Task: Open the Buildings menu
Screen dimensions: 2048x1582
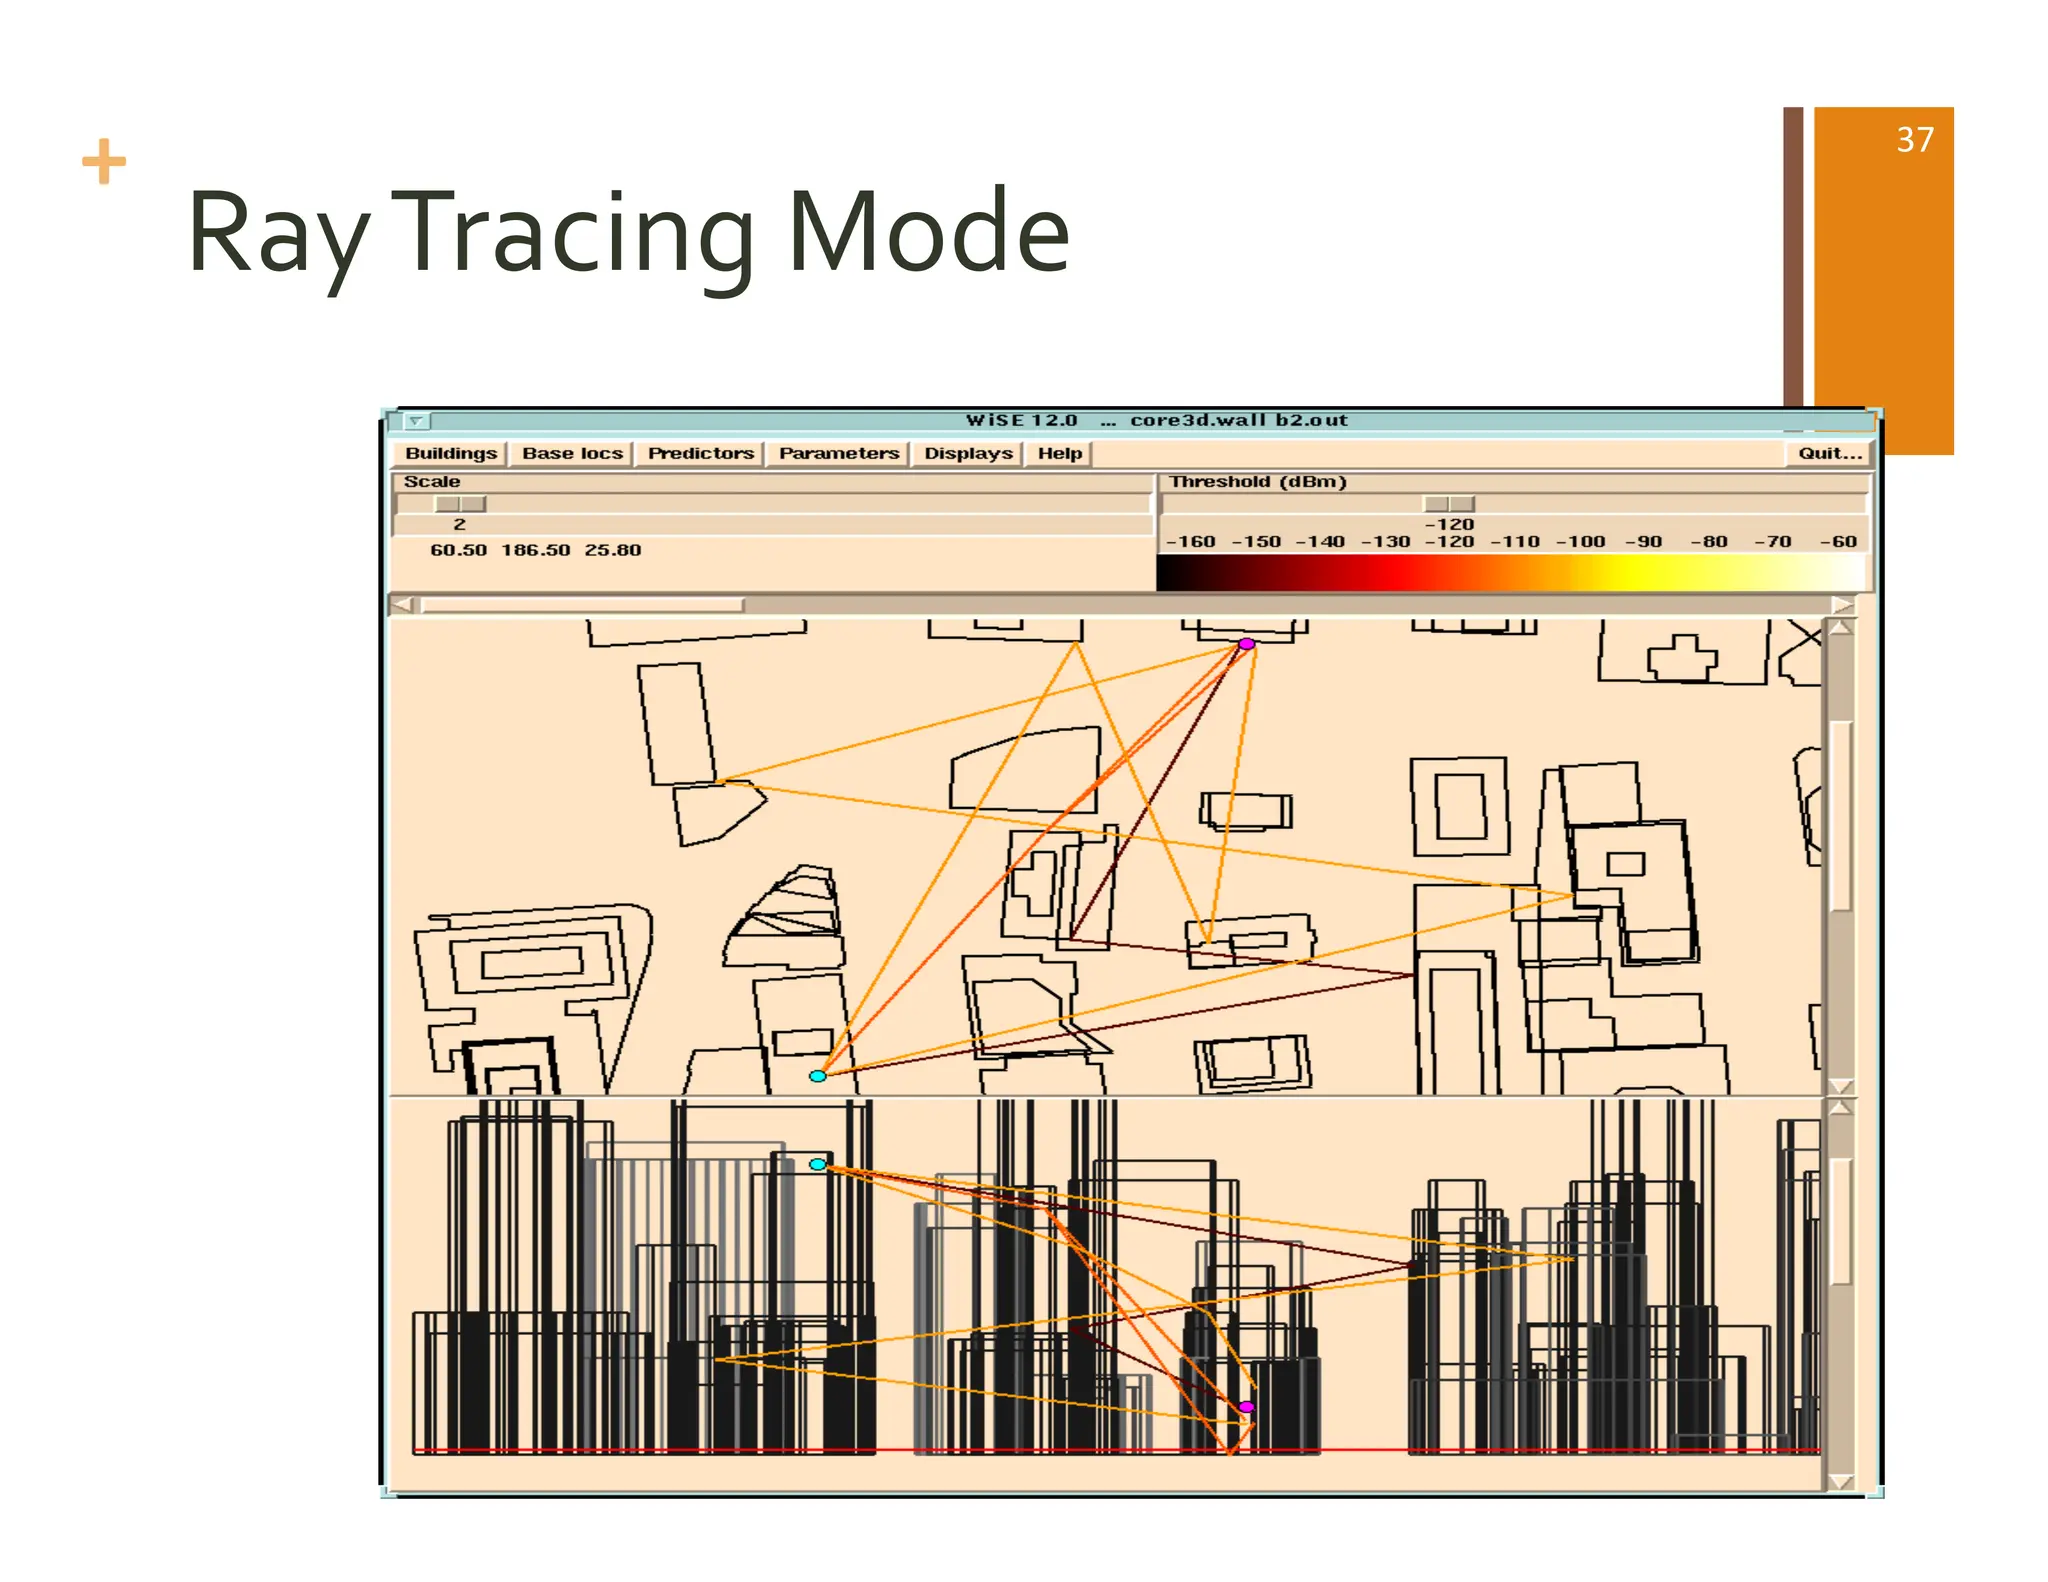Action: click(451, 454)
